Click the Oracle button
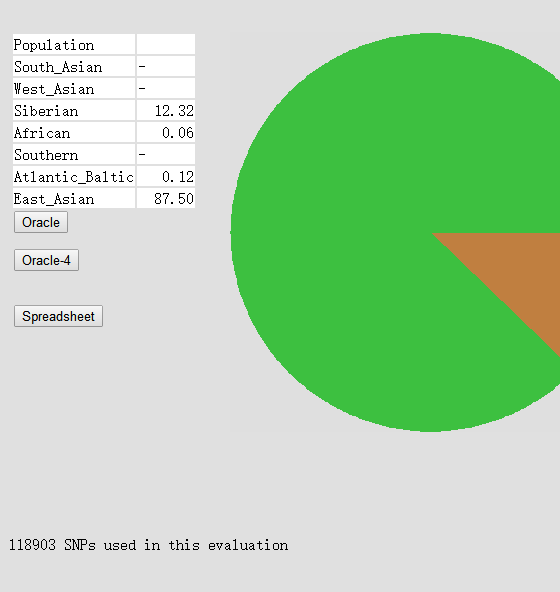Image resolution: width=560 pixels, height=592 pixels. (x=41, y=222)
